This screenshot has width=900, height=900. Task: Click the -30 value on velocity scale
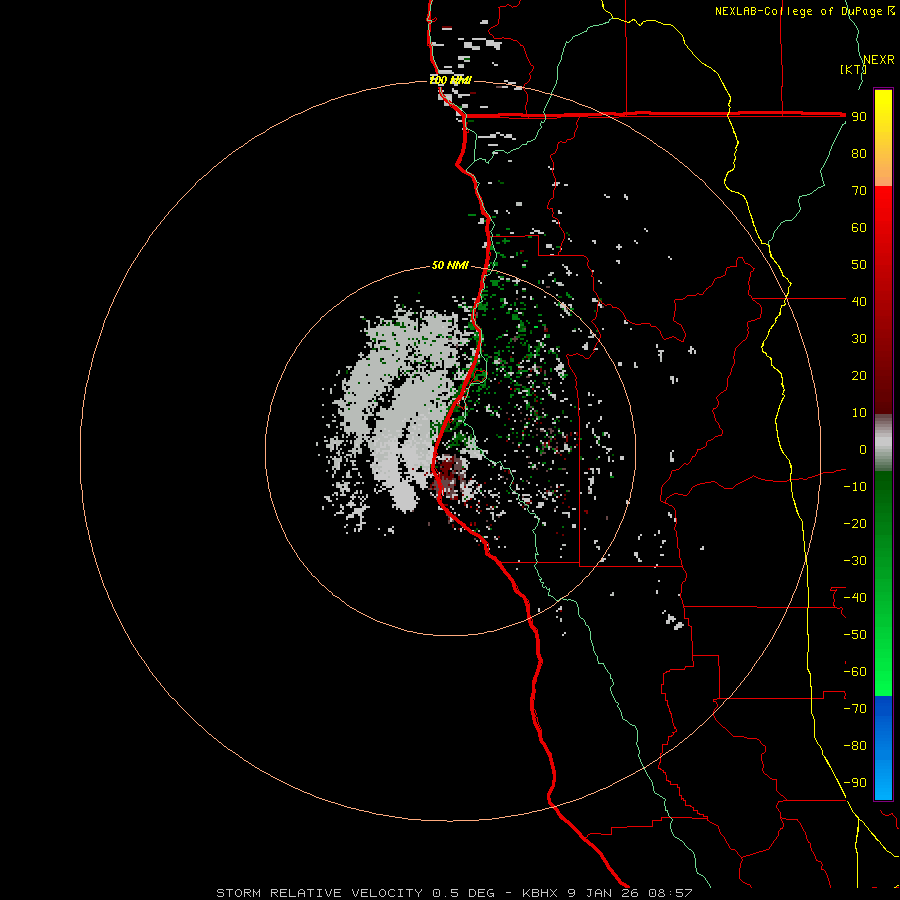[x=855, y=561]
